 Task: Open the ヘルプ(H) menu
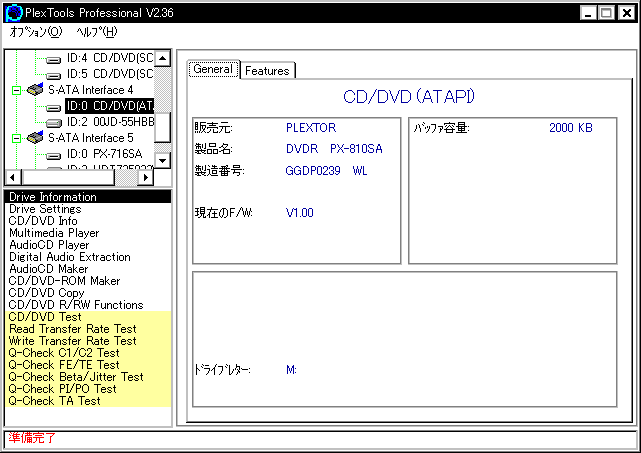pos(97,32)
